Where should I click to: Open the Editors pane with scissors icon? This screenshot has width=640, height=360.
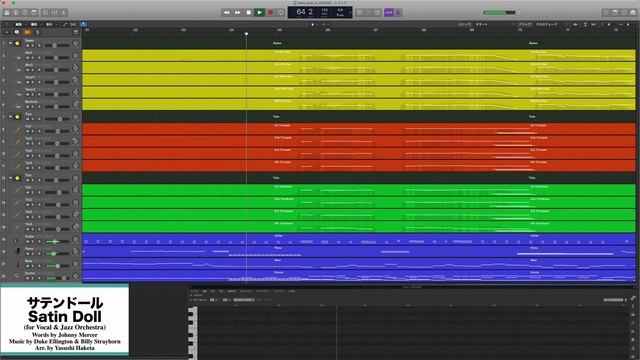(63, 13)
